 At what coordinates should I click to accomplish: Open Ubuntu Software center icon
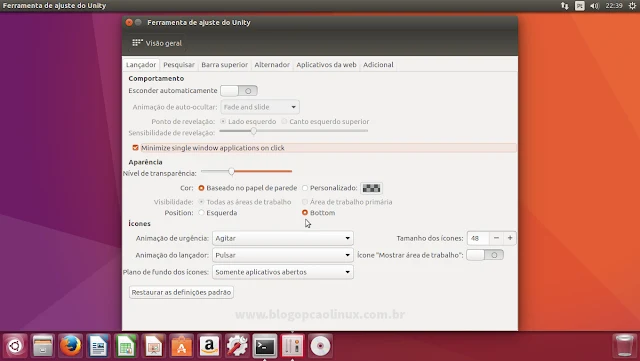point(182,346)
